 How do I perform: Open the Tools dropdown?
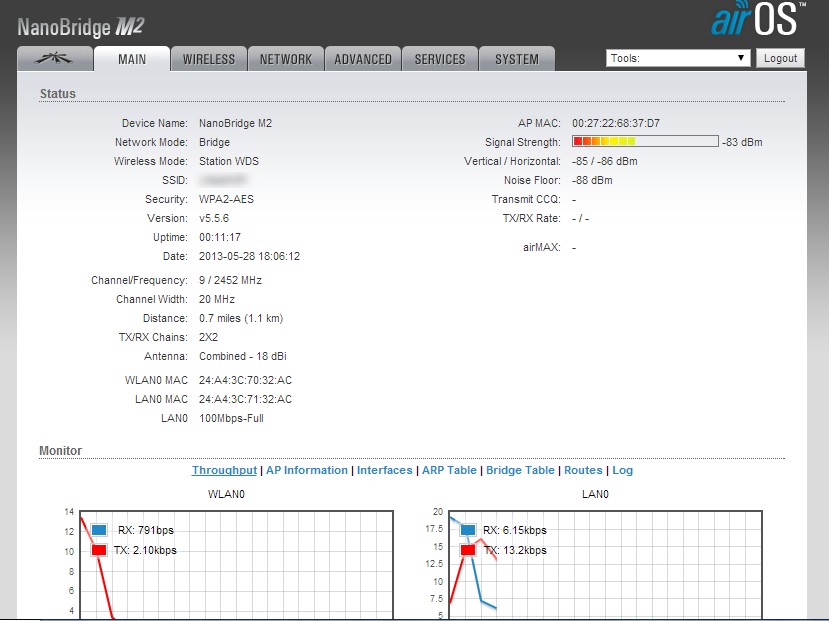[678, 58]
